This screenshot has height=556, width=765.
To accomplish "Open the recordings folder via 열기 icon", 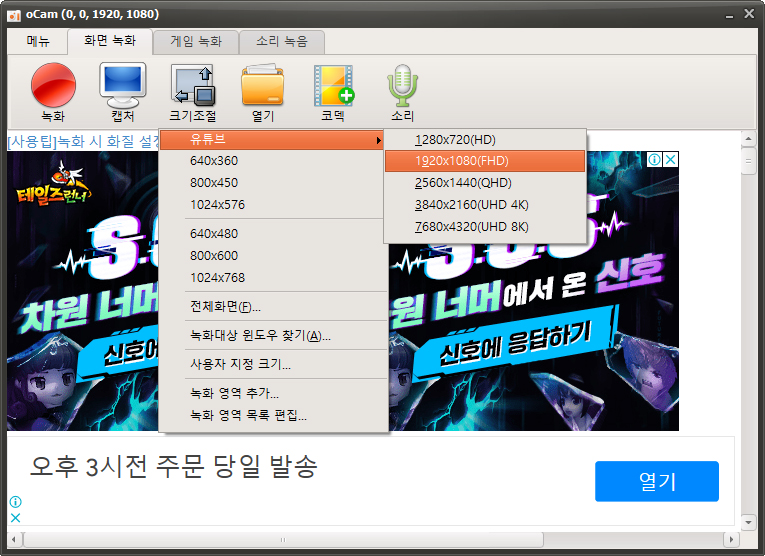I will tap(262, 92).
